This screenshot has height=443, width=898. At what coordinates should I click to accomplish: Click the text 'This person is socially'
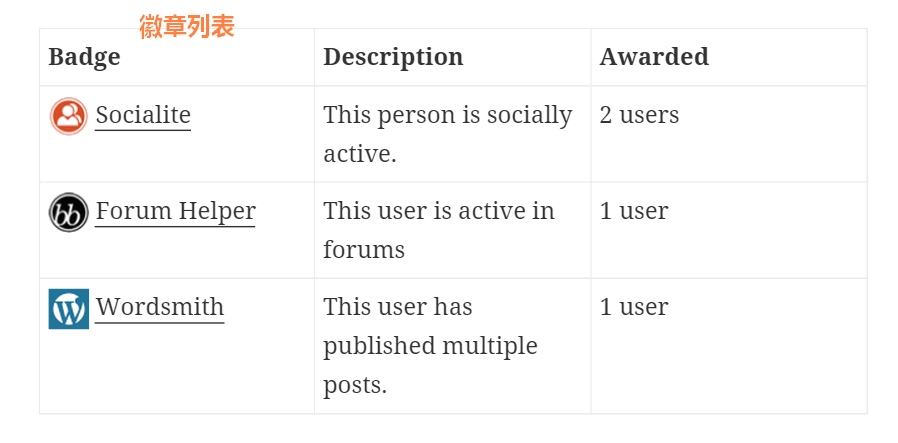447,115
